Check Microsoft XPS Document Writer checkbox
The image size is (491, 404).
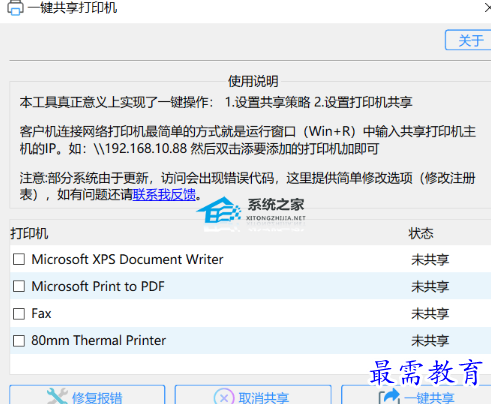[19, 259]
